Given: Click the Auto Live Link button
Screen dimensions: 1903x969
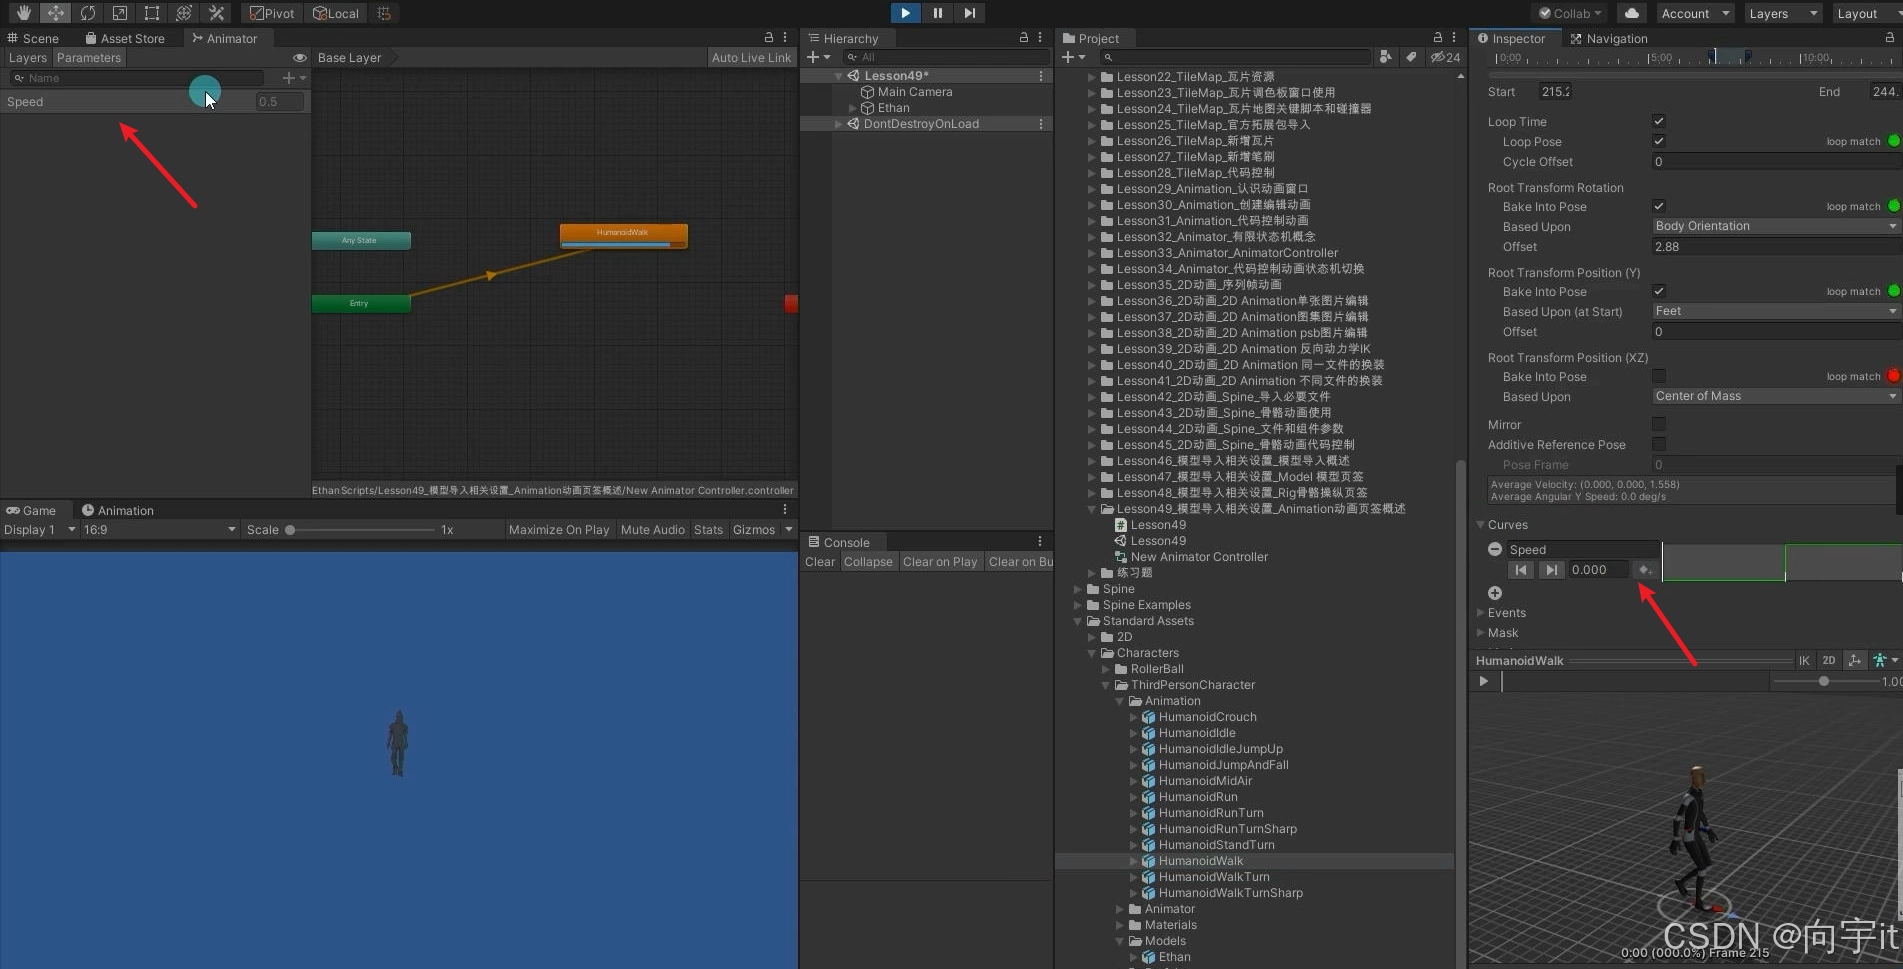Looking at the screenshot, I should [x=751, y=57].
